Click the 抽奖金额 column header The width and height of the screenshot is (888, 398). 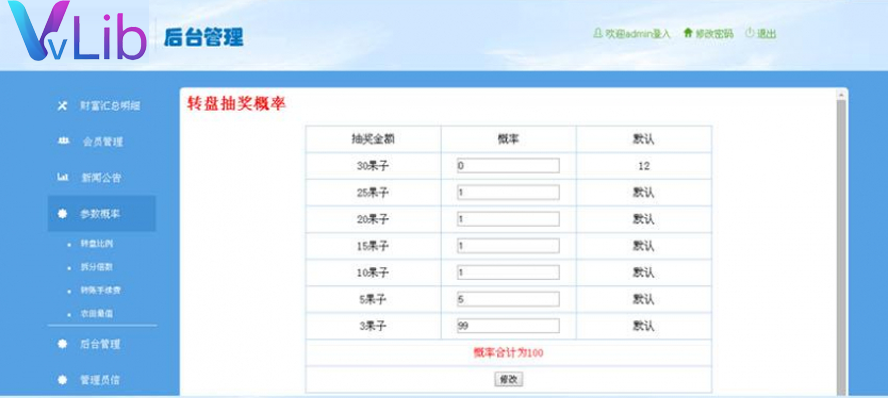pos(373,139)
